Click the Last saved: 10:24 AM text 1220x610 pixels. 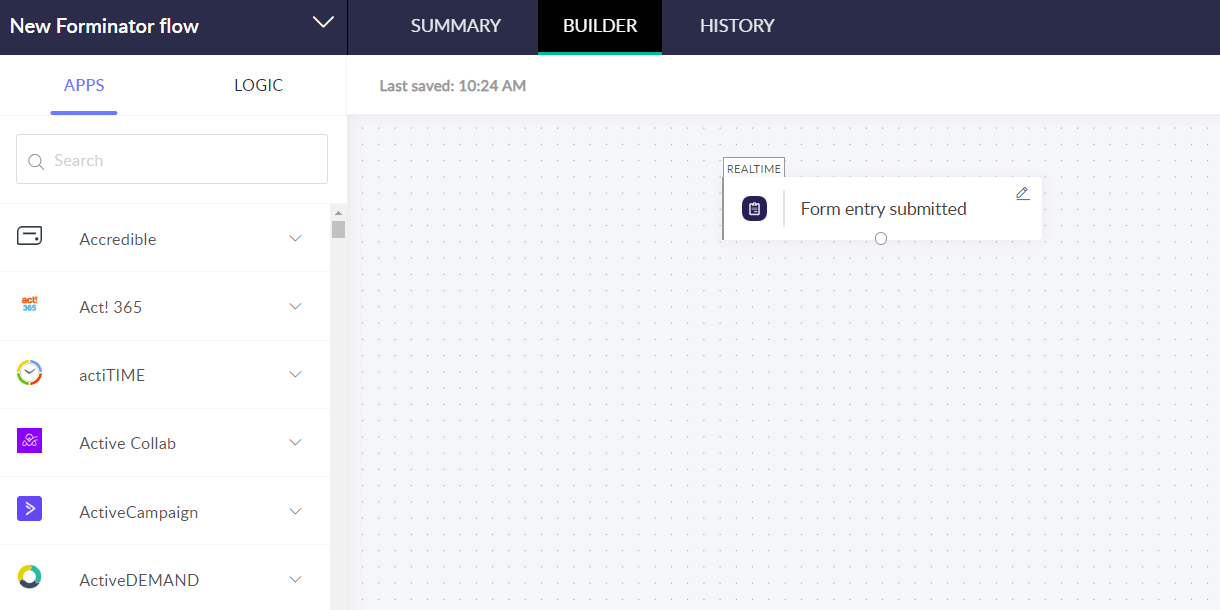452,86
